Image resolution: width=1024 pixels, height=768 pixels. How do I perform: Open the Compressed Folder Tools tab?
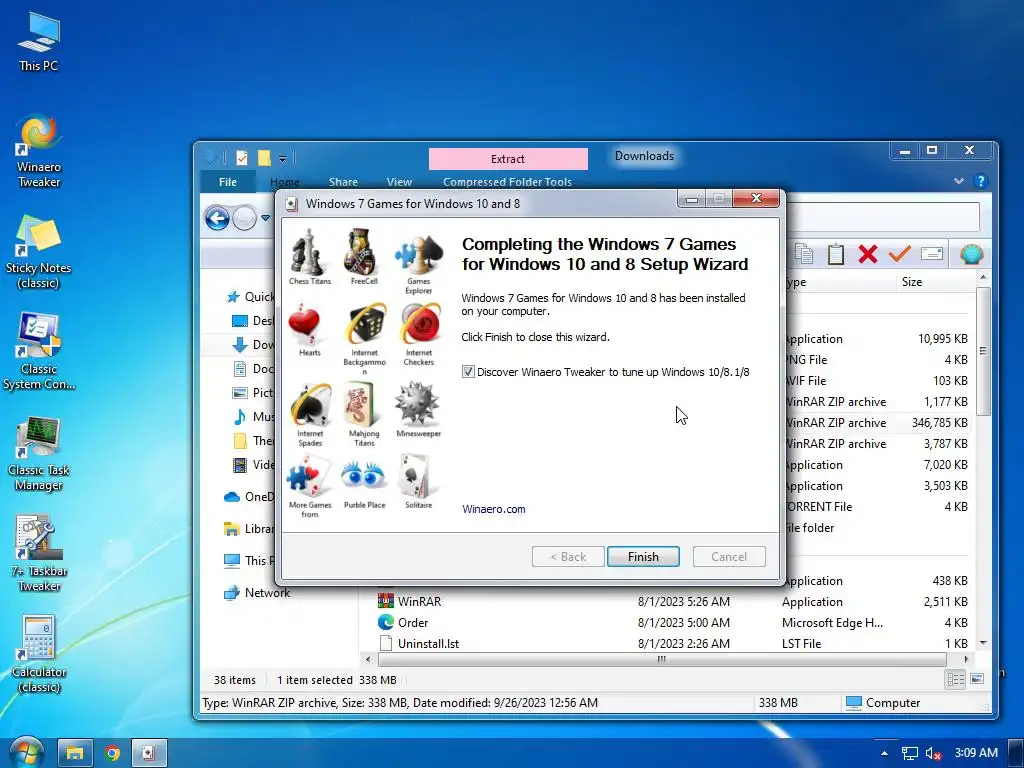tap(507, 182)
